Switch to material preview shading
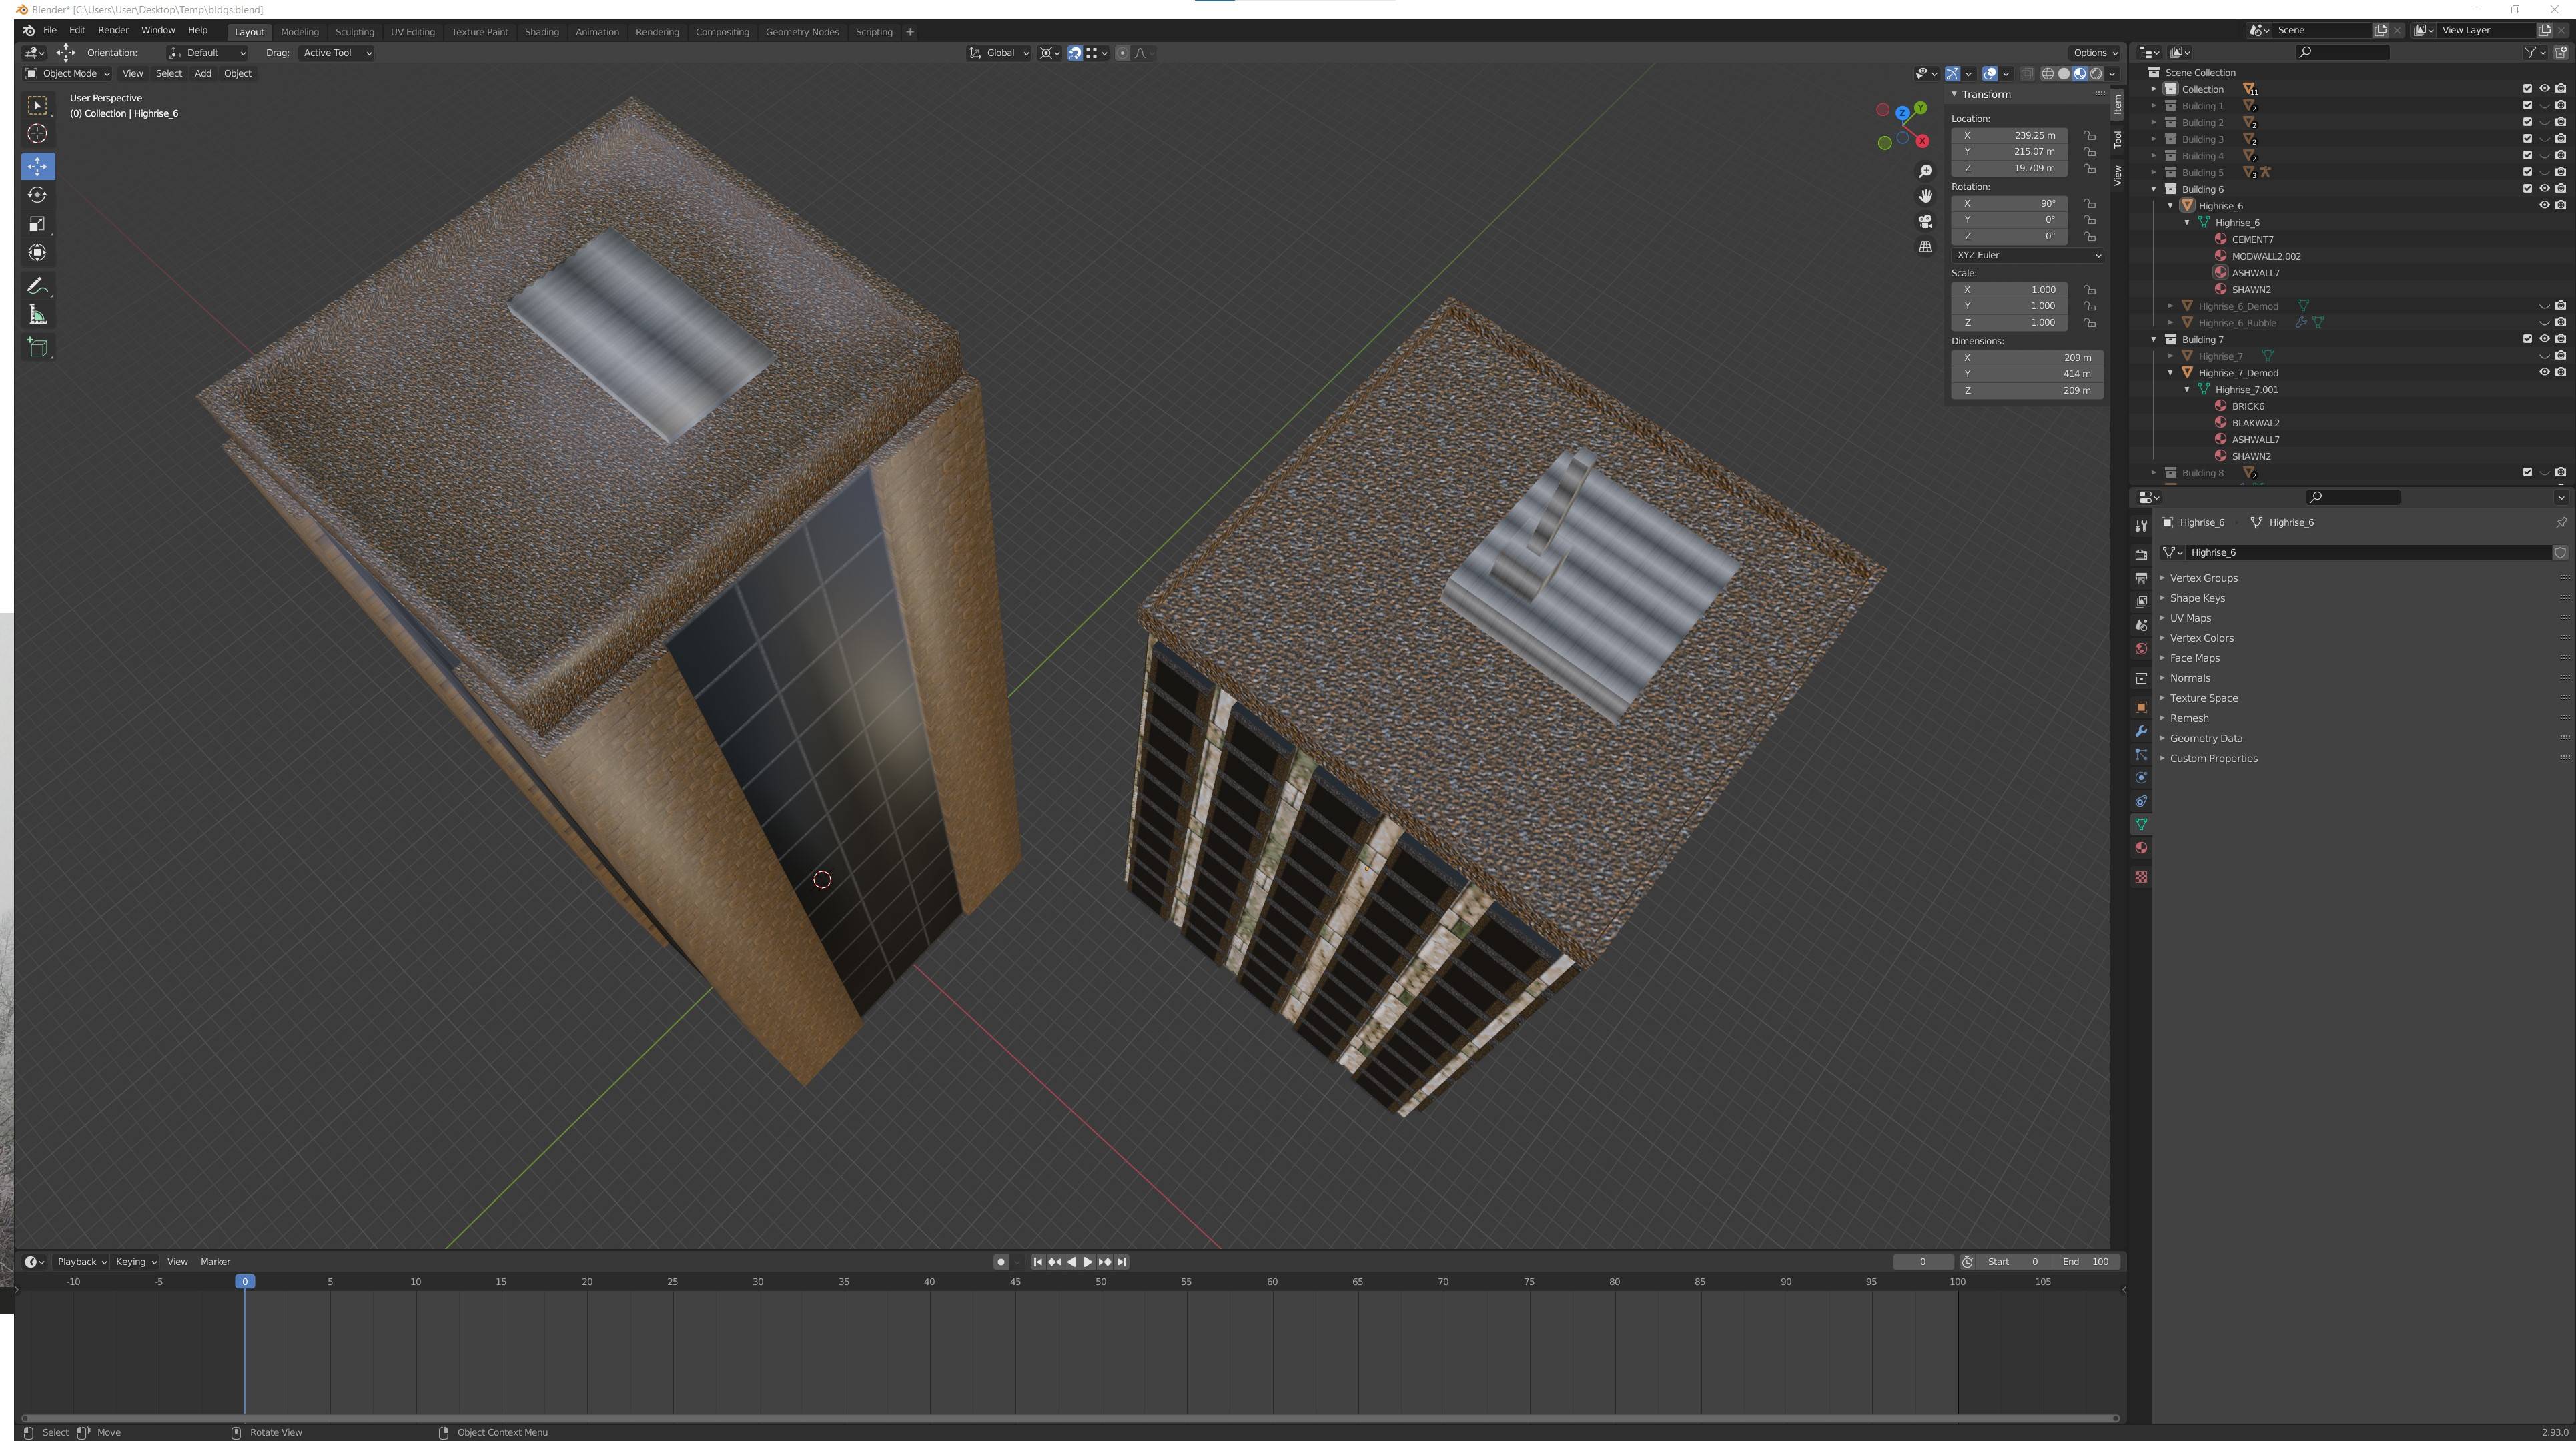 2080,74
